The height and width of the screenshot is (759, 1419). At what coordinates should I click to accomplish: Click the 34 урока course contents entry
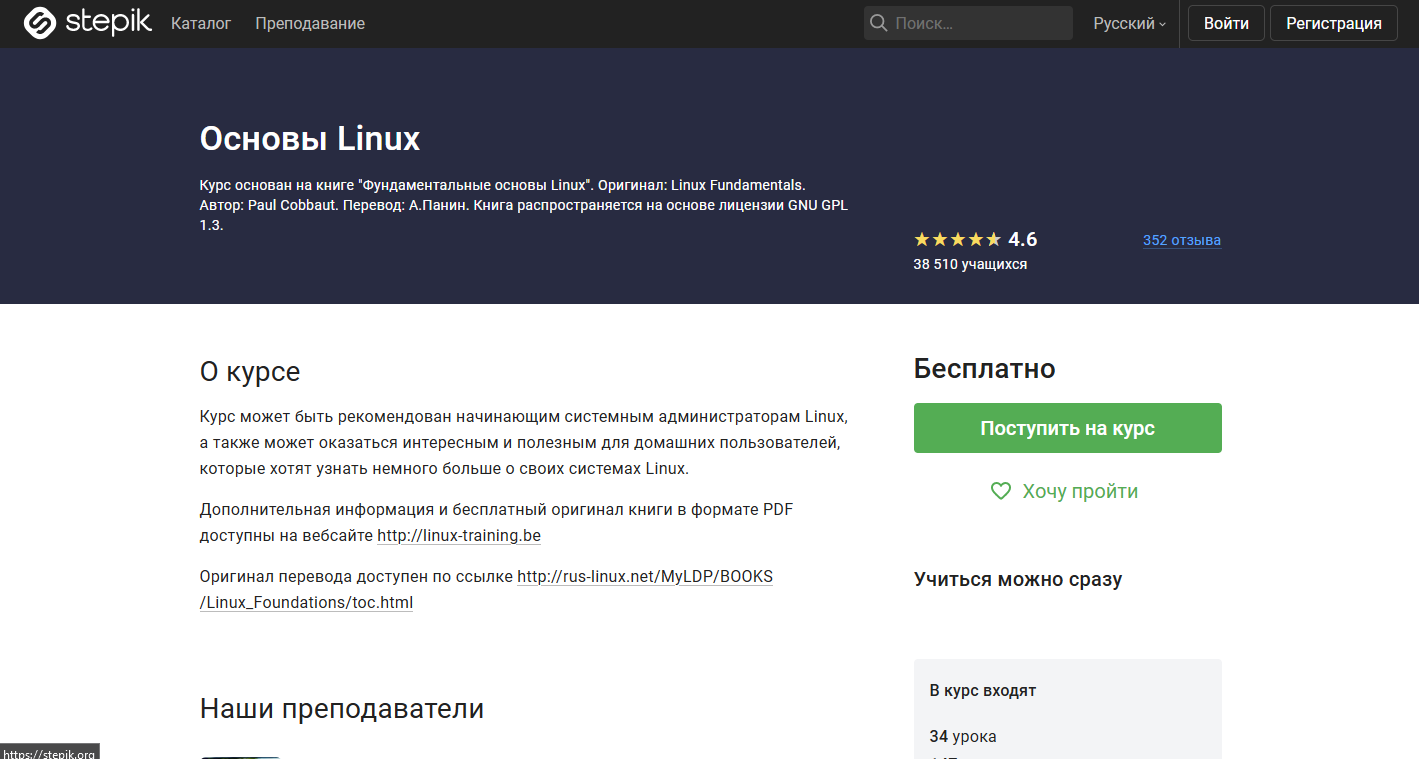pyautogui.click(x=962, y=736)
